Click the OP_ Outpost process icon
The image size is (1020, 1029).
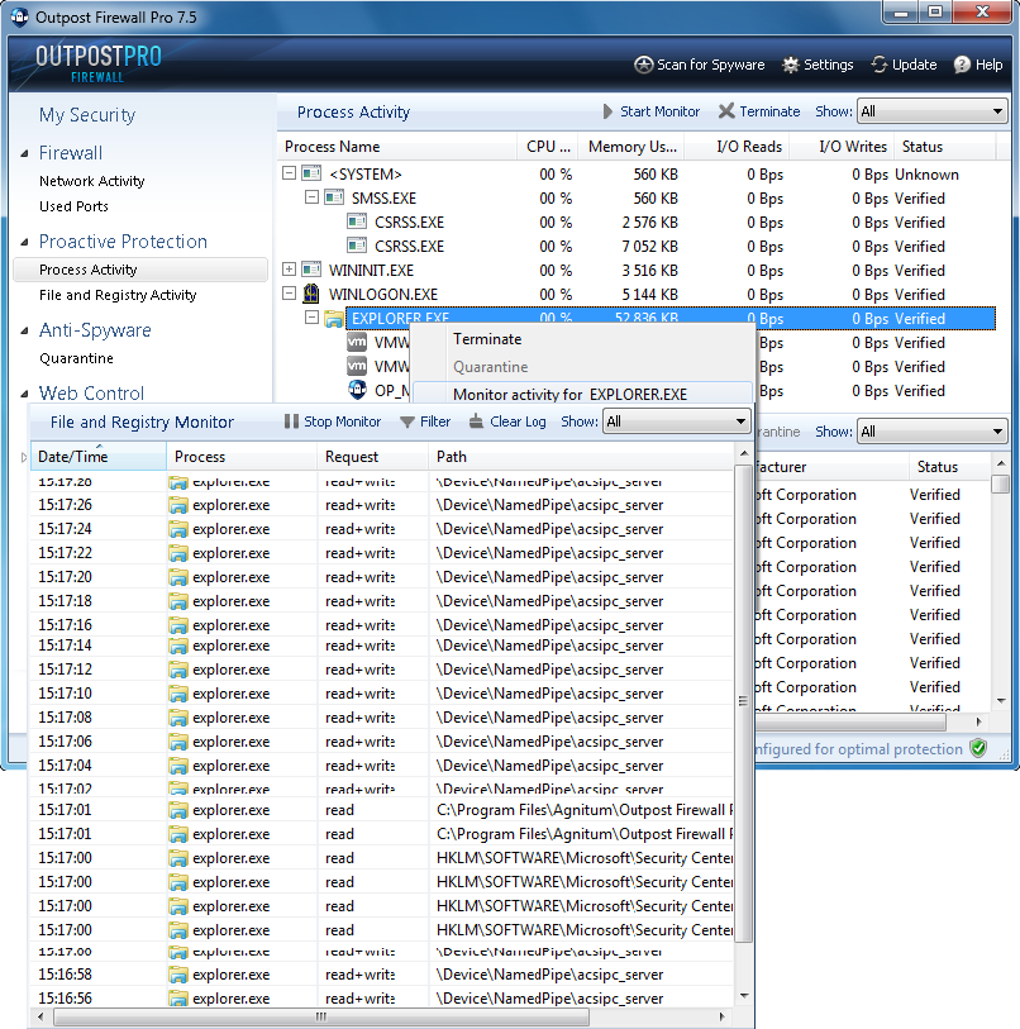pyautogui.click(x=357, y=390)
